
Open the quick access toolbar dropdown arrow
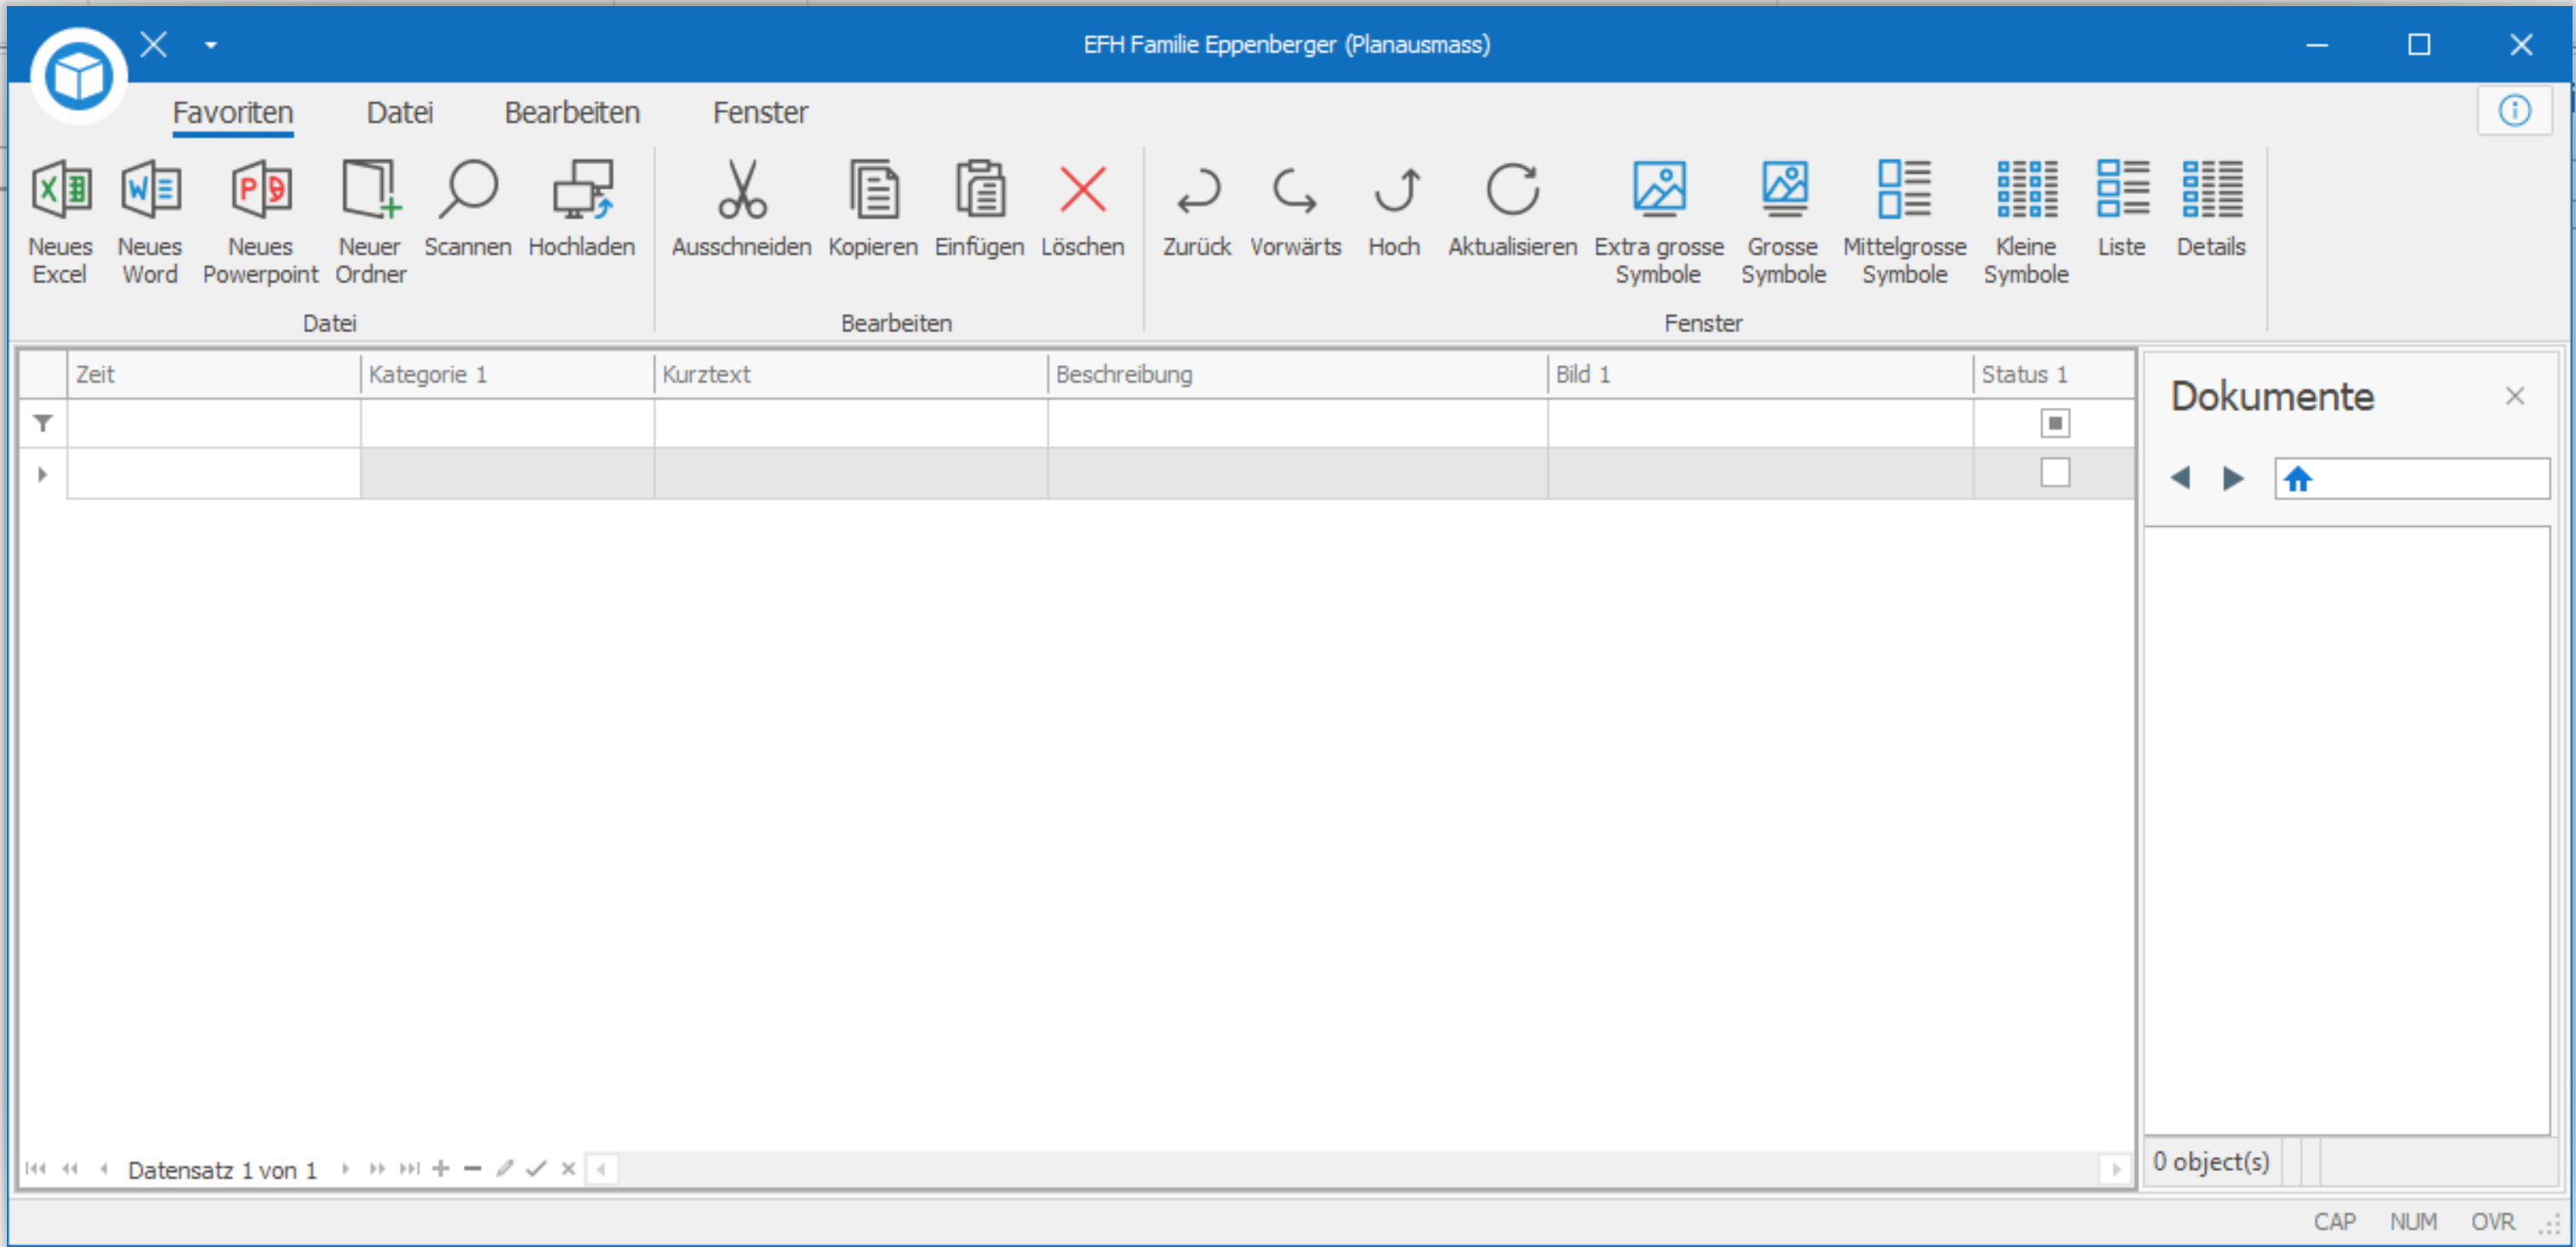click(x=210, y=45)
